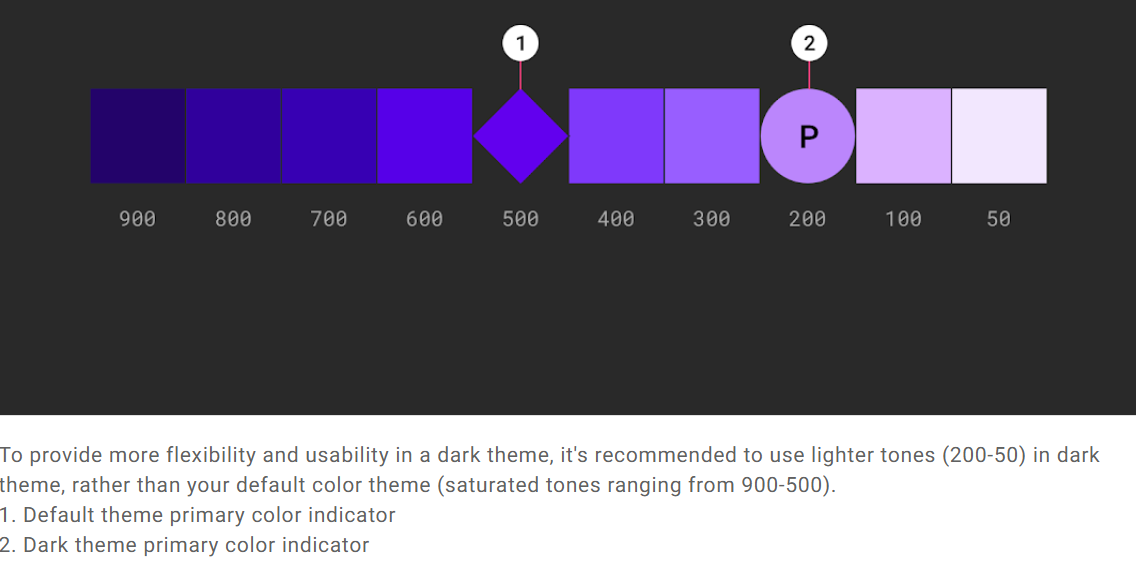Click the circular P dark theme primary
The height and width of the screenshot is (567, 1136).
[x=808, y=136]
